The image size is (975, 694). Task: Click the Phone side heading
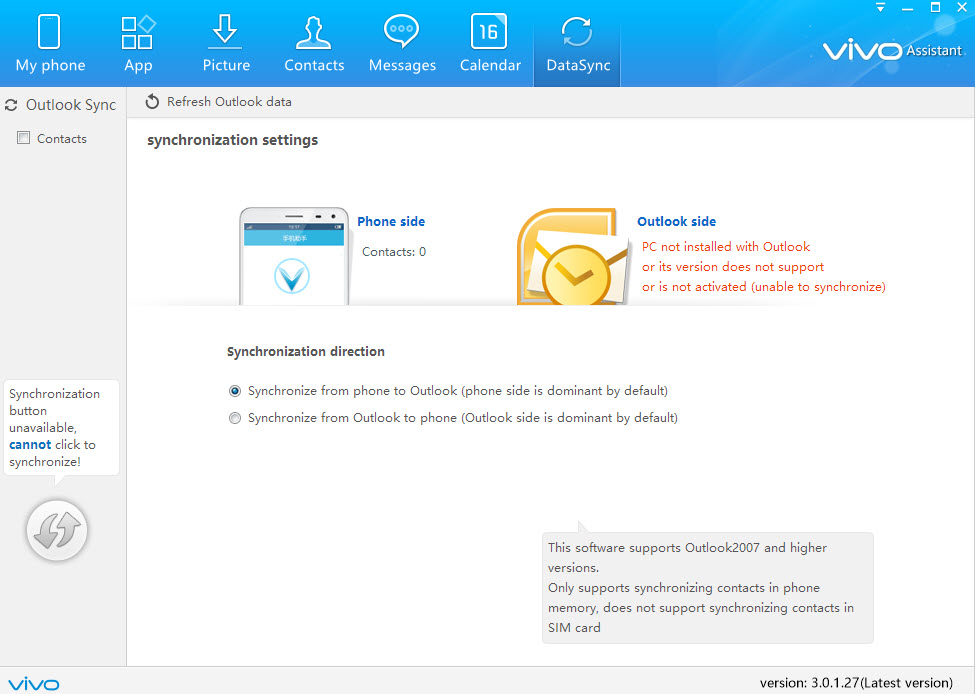pyautogui.click(x=391, y=222)
